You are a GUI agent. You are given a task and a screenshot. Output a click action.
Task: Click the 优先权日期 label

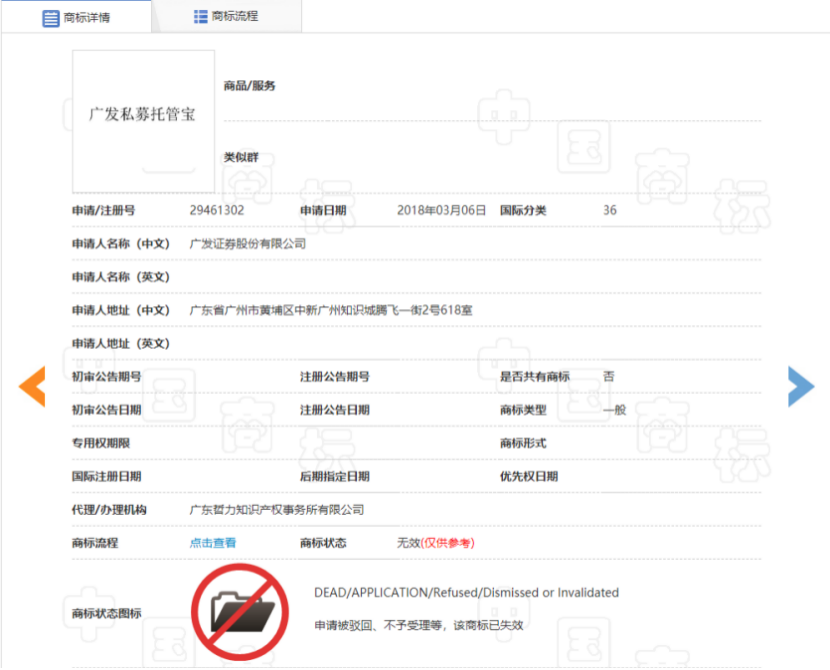[529, 476]
